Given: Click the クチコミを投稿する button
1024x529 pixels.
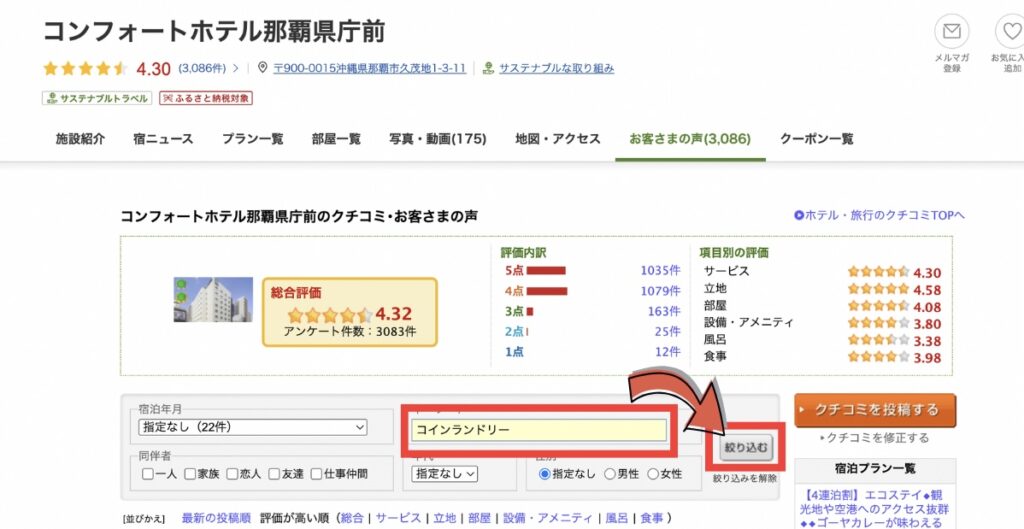Looking at the screenshot, I should point(875,409).
